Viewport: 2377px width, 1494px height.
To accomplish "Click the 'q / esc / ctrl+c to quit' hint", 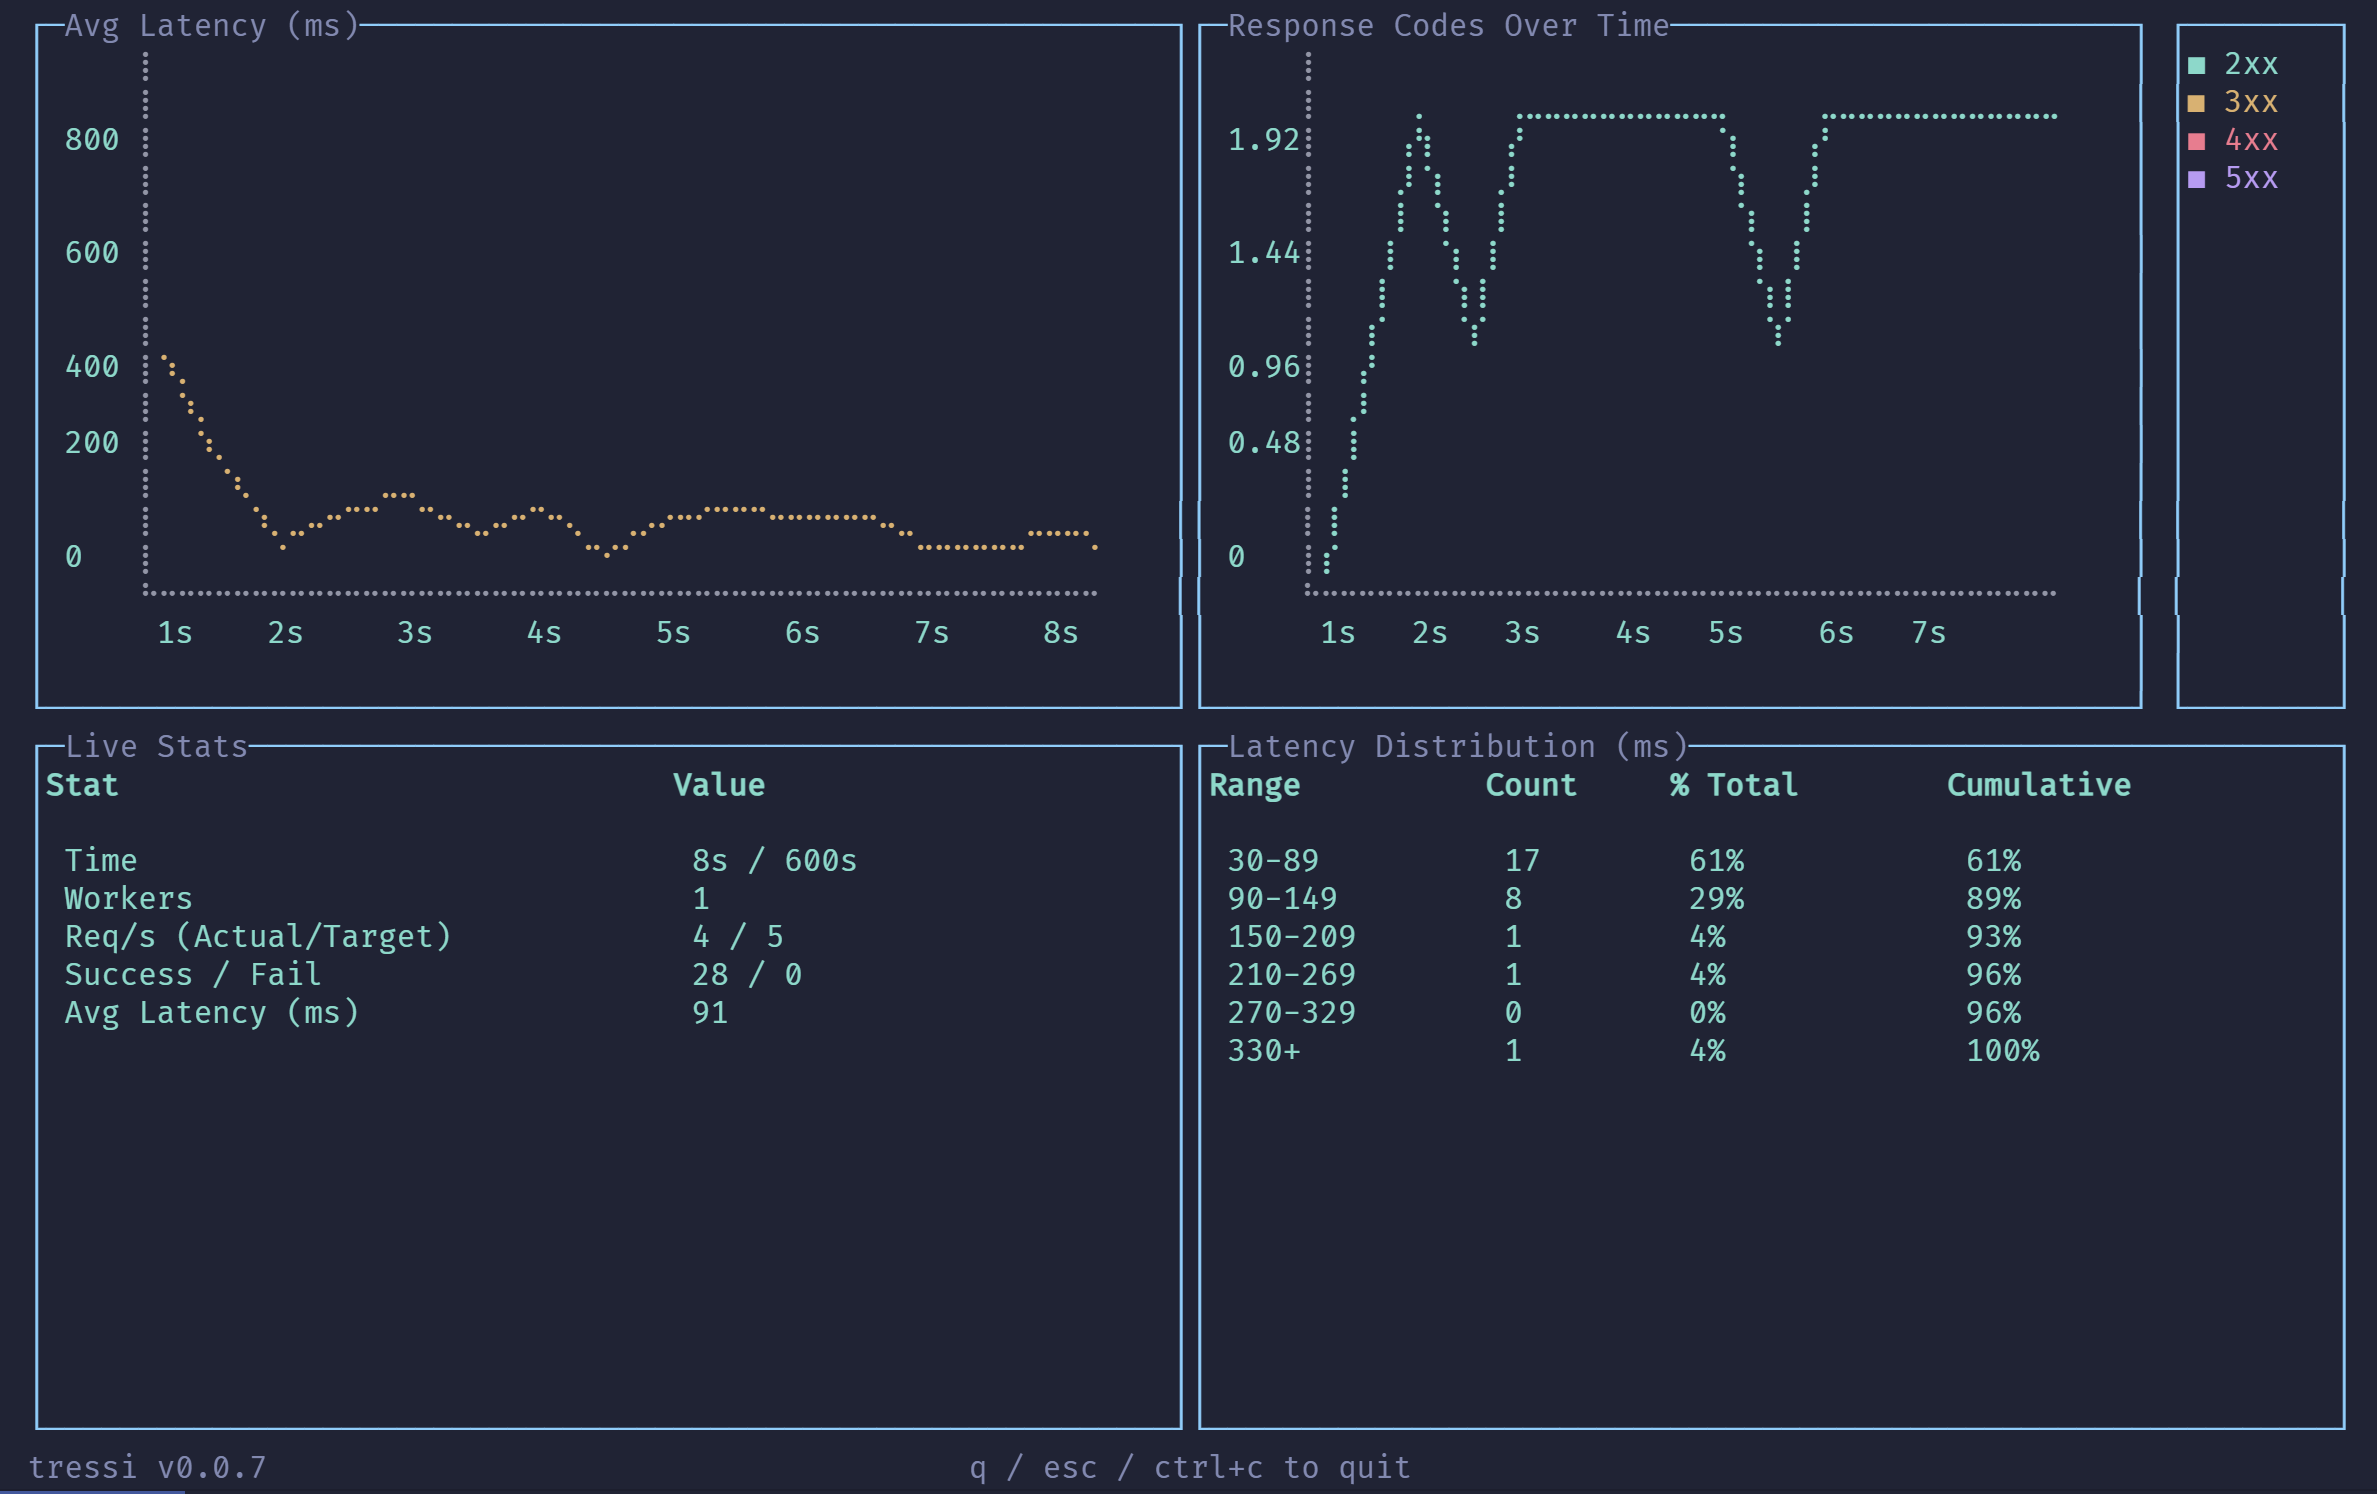I will [1190, 1468].
